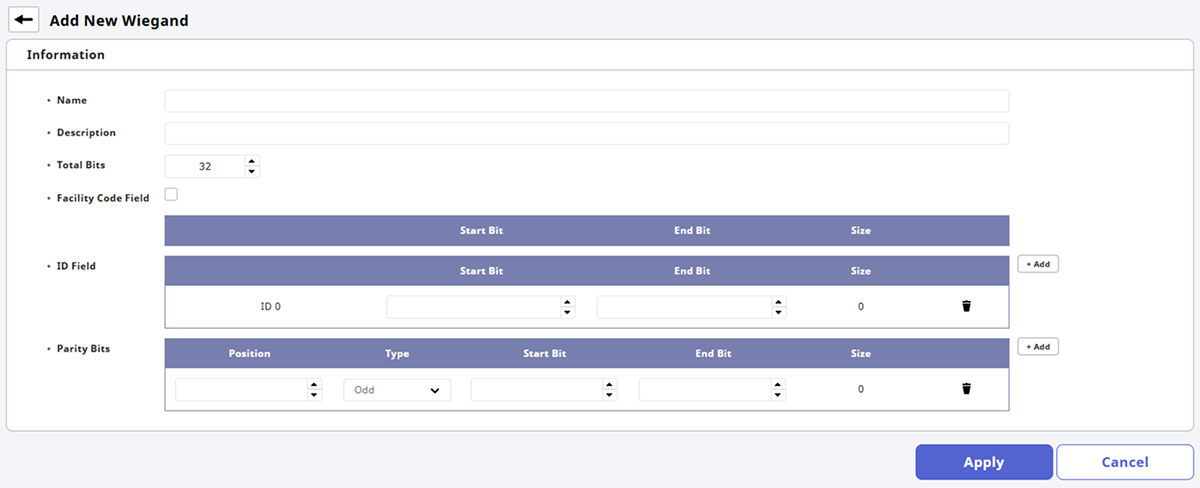Increment ID 0 Start Bit value

pos(568,301)
